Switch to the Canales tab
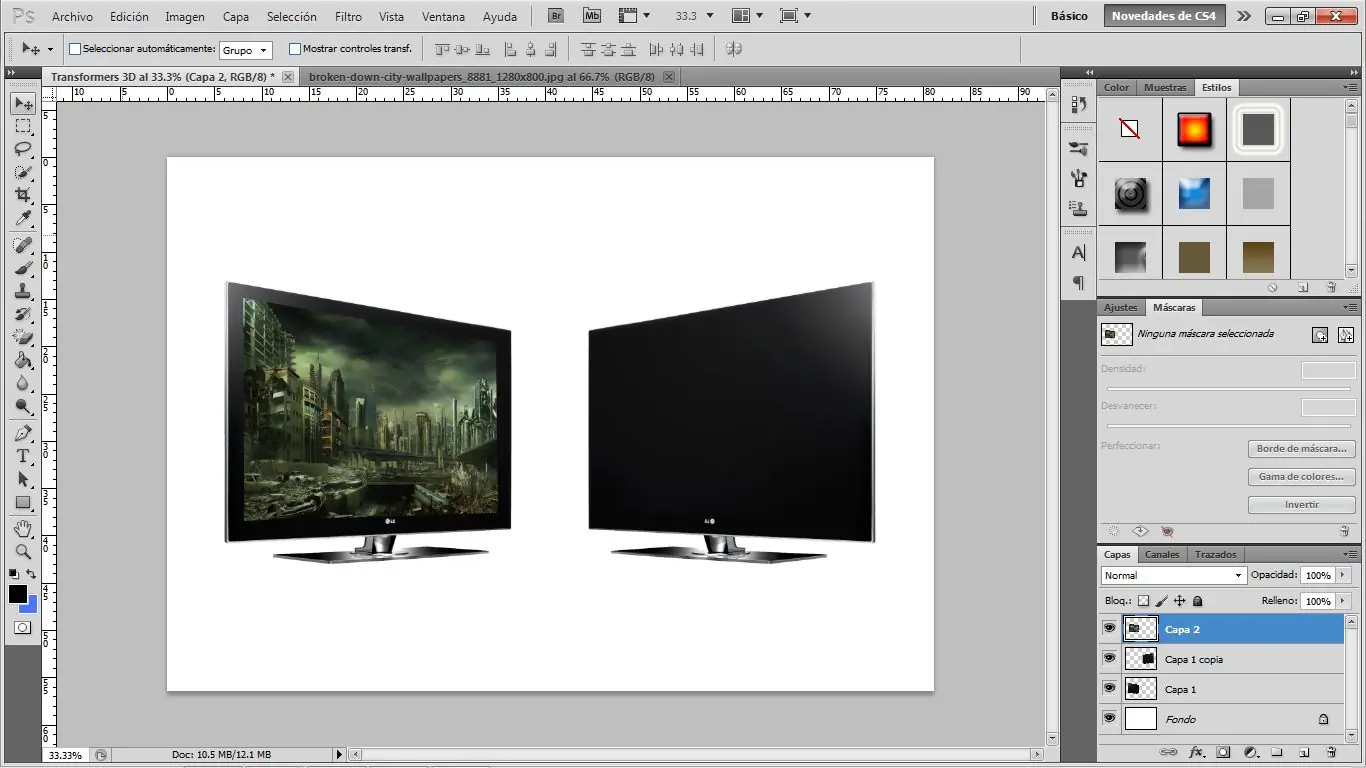 [1162, 554]
